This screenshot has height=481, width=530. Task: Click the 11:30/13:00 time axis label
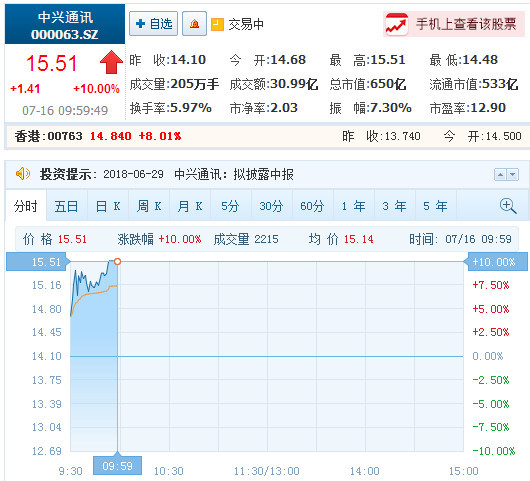(267, 471)
